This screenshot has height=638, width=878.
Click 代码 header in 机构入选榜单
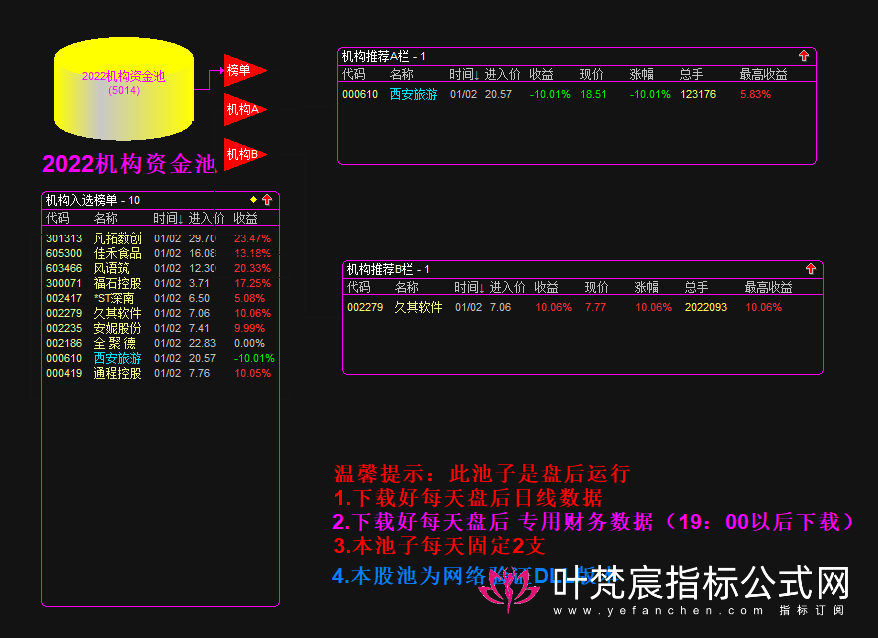pyautogui.click(x=58, y=218)
